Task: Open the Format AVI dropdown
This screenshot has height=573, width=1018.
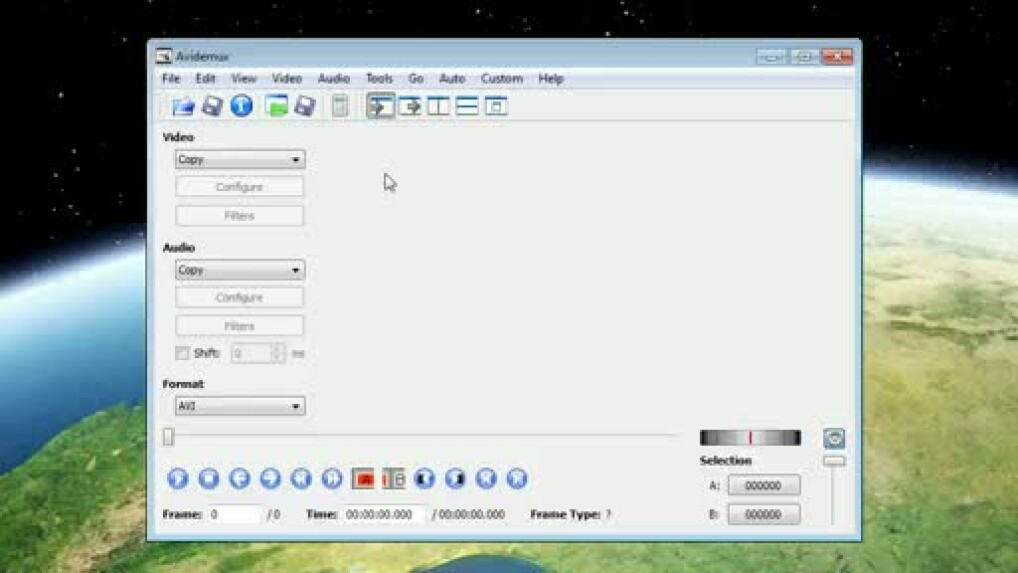Action: pos(240,406)
